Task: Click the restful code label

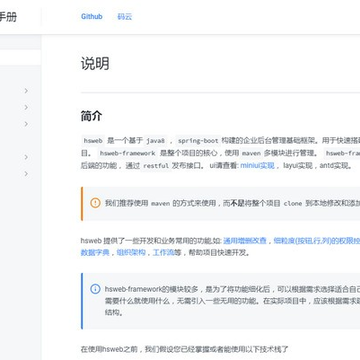Action: tap(156, 166)
